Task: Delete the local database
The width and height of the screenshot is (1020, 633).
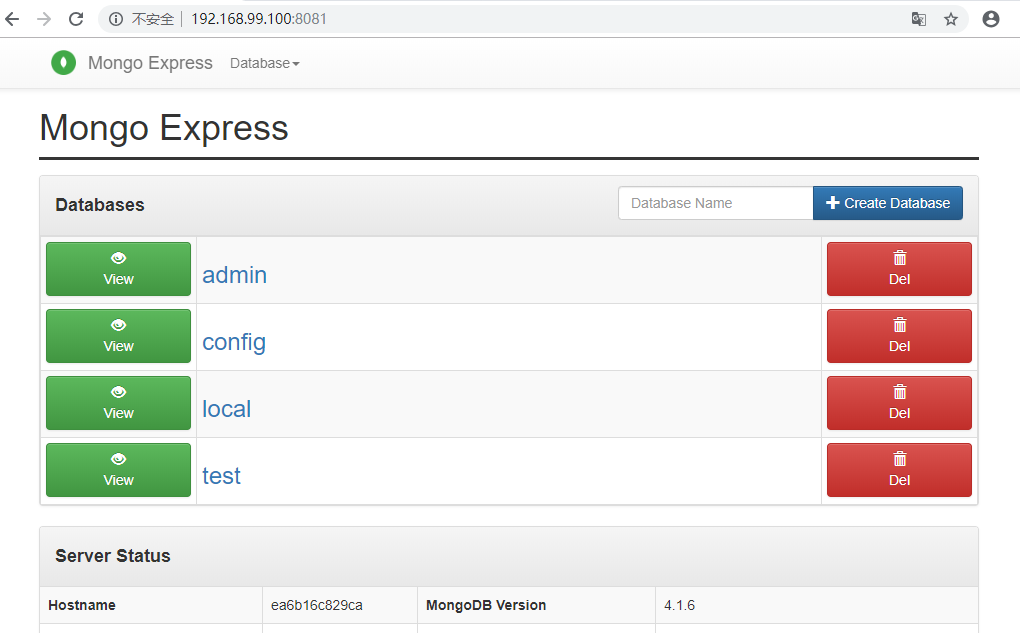Action: pyautogui.click(x=899, y=403)
